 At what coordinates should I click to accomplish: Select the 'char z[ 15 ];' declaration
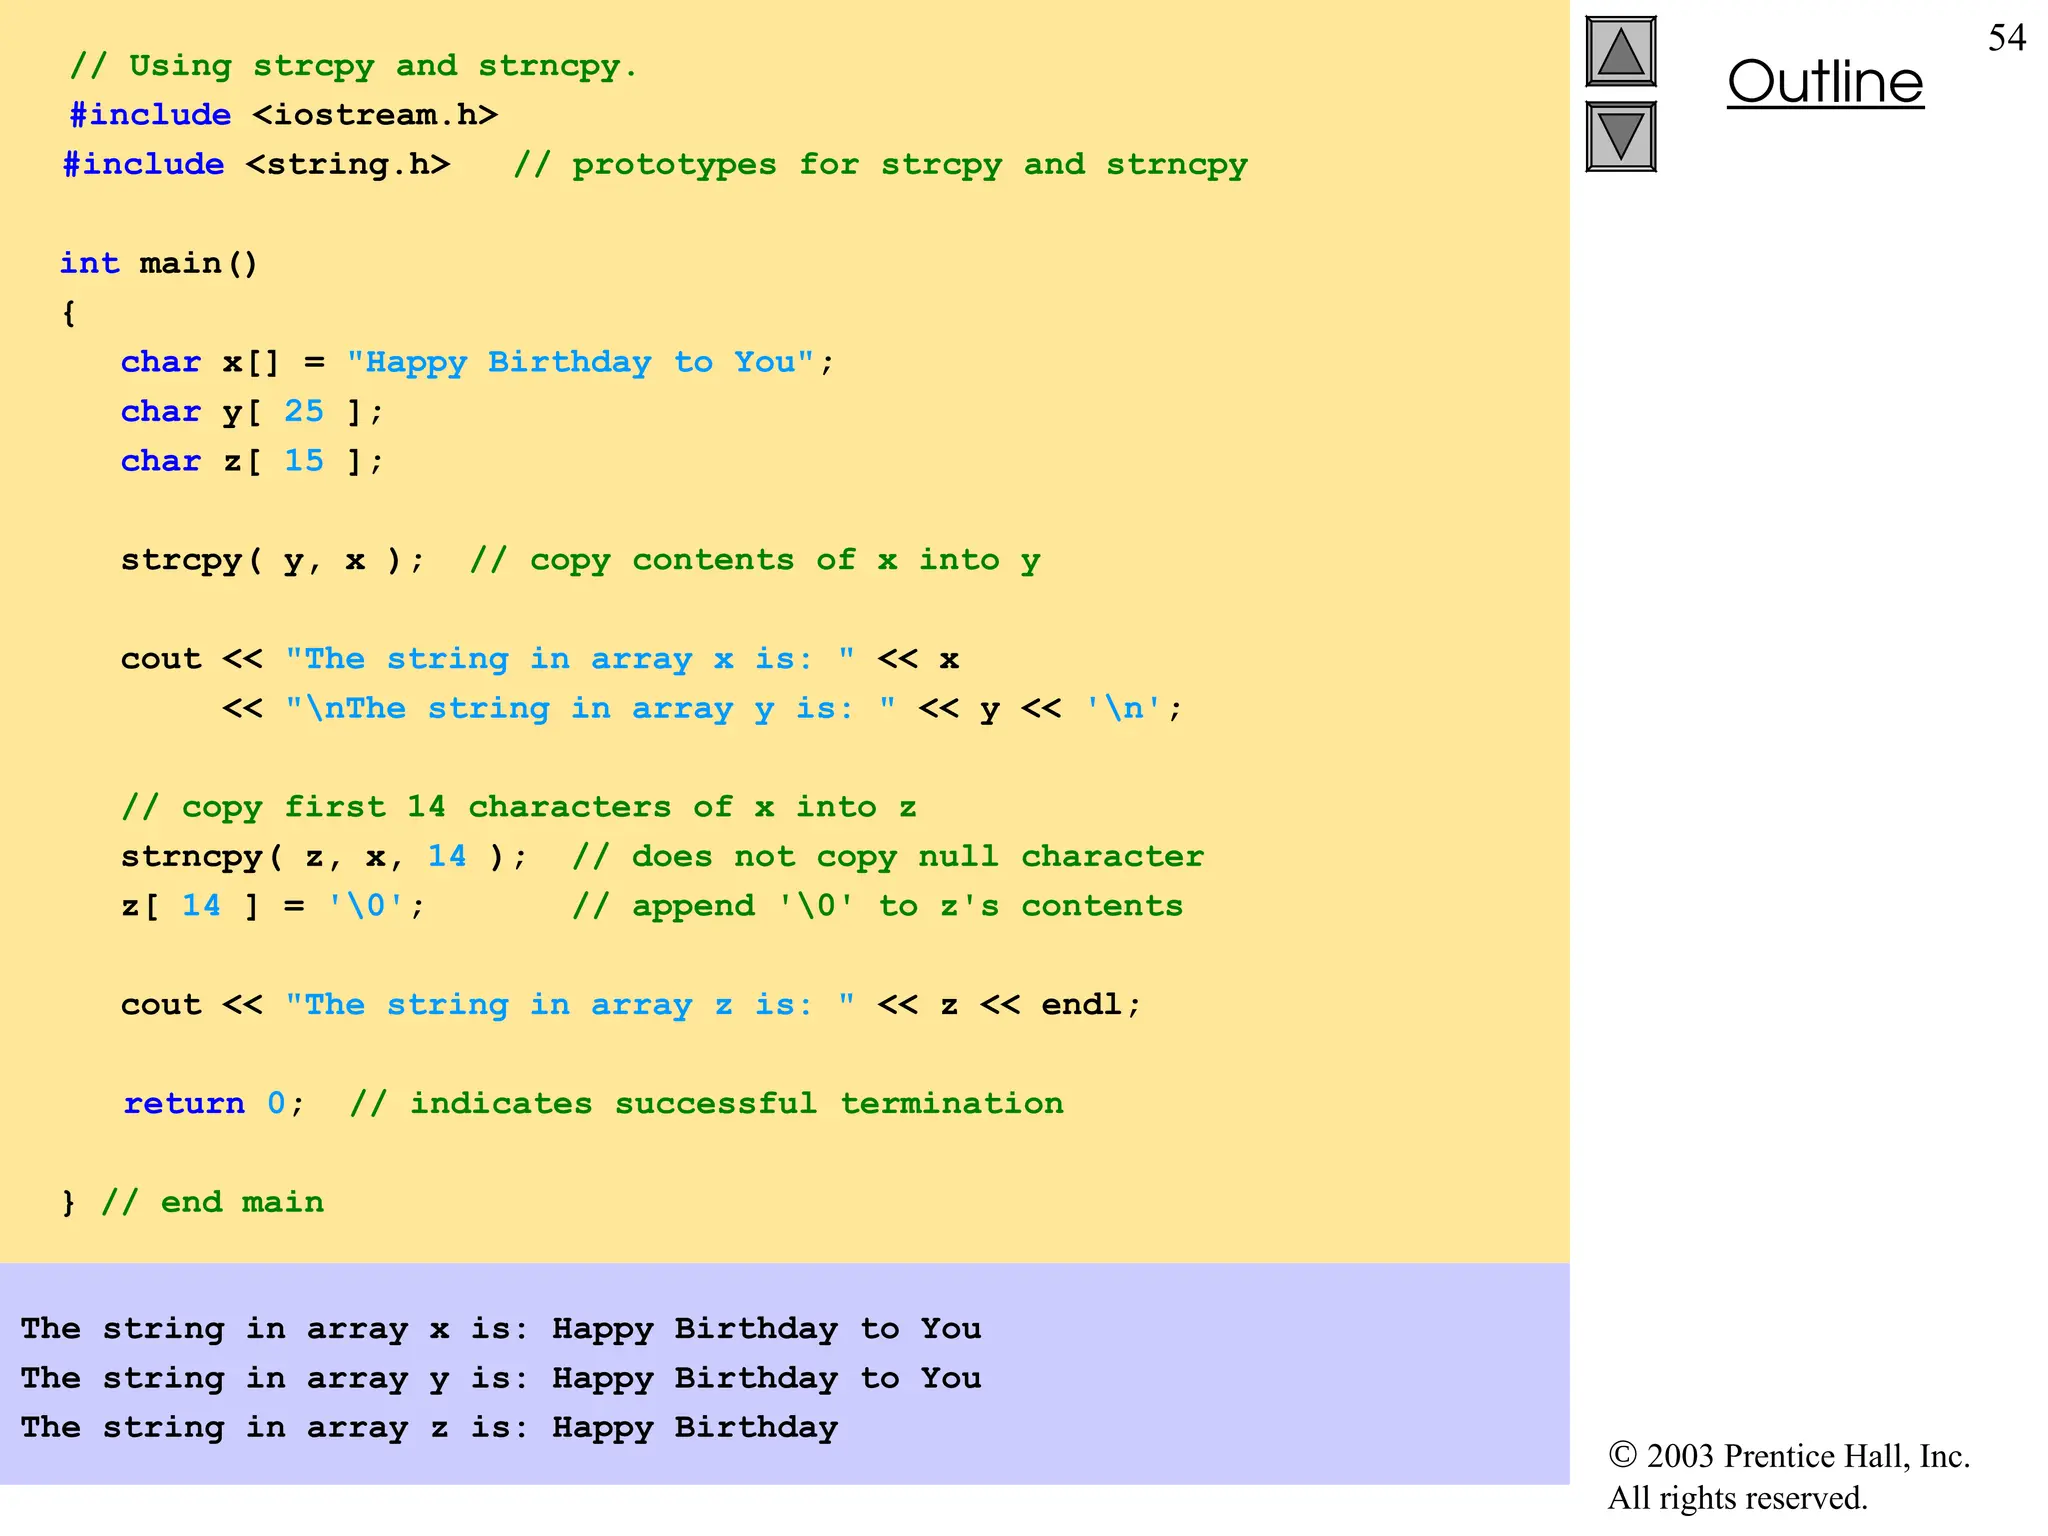click(x=252, y=461)
